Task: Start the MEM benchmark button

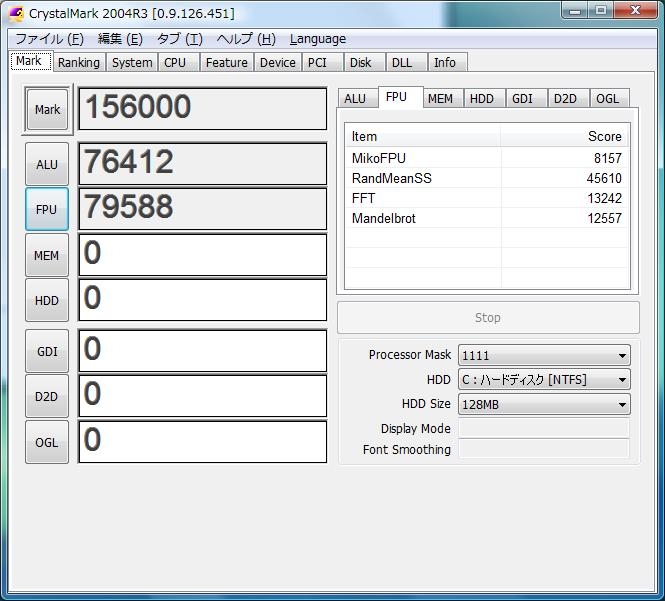Action: coord(47,255)
